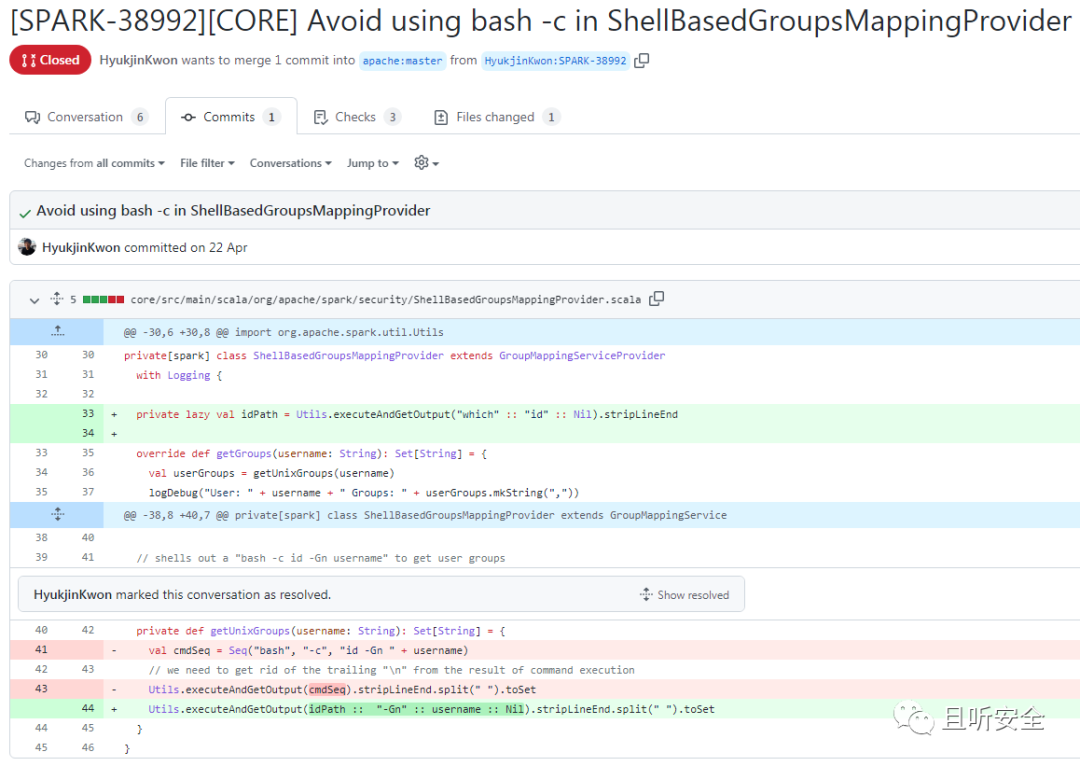1080x766 pixels.
Task: Open the diff settings gear menu
Action: (x=426, y=163)
